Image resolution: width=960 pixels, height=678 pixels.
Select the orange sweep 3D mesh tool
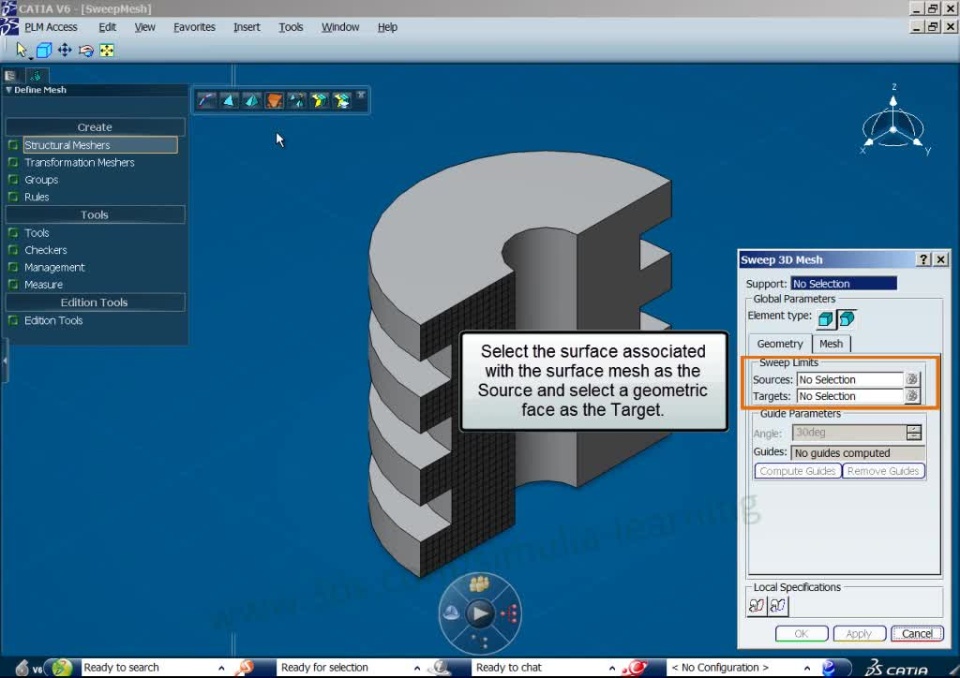click(x=274, y=100)
